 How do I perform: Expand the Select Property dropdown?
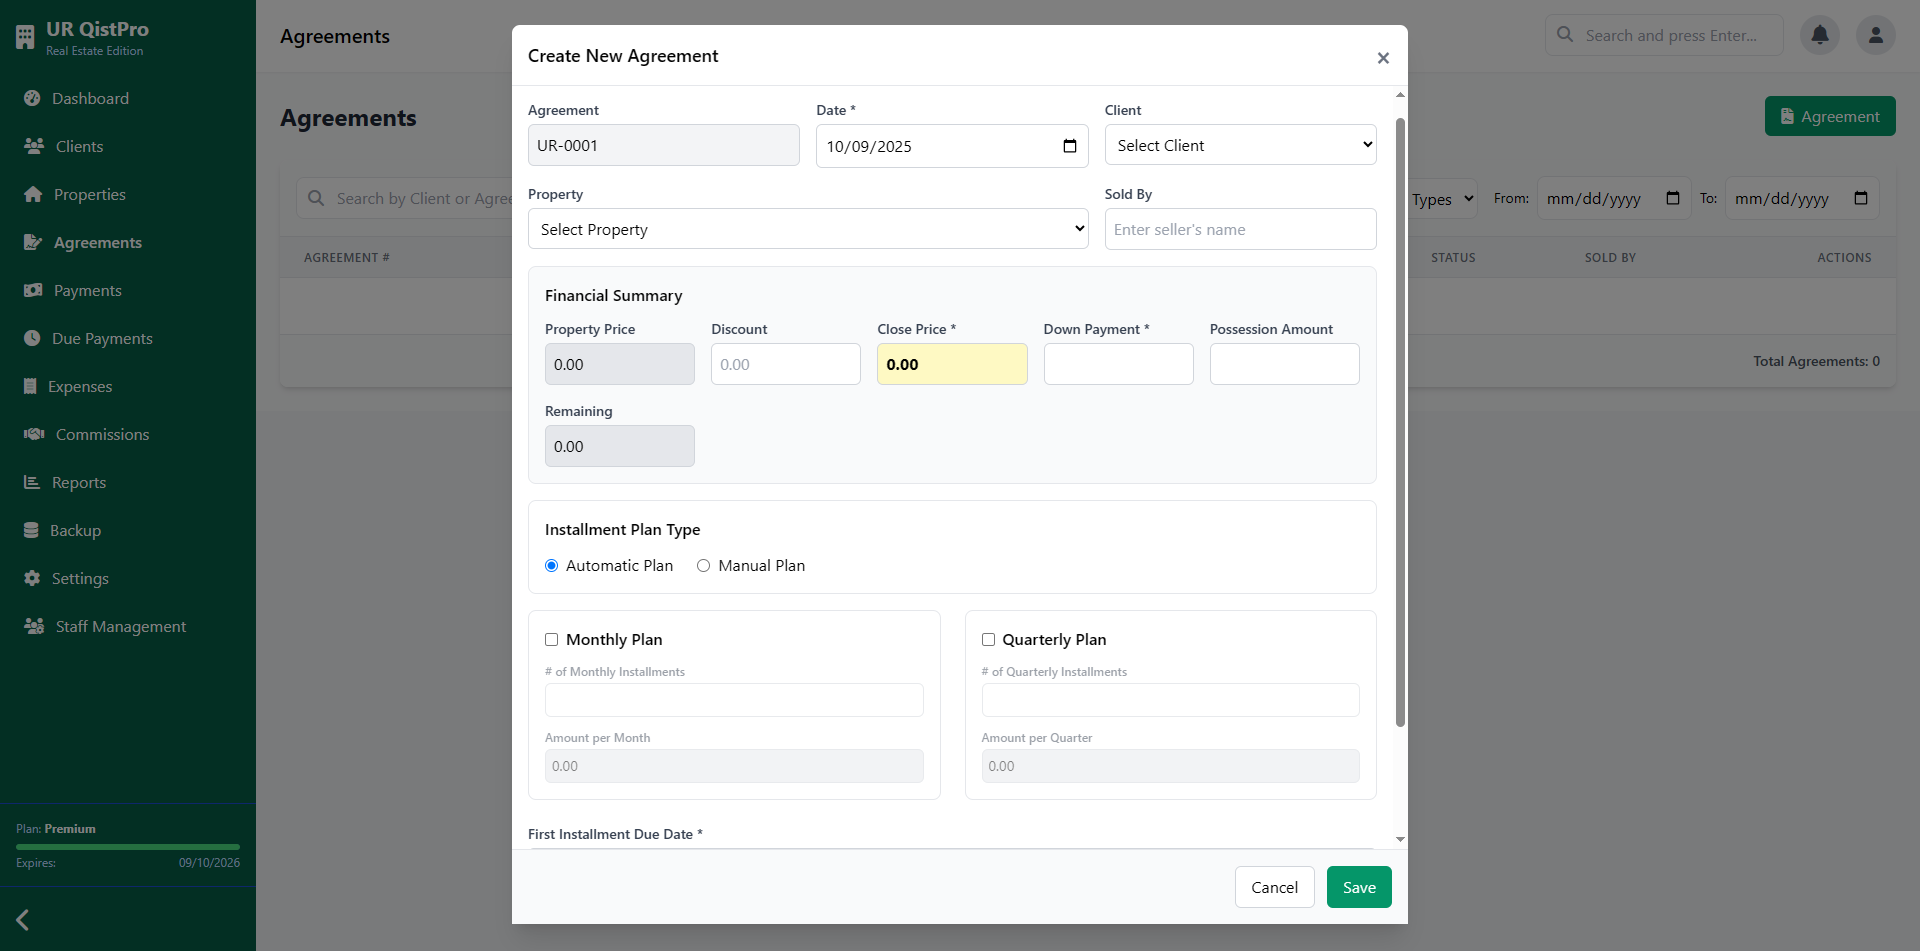pos(807,229)
